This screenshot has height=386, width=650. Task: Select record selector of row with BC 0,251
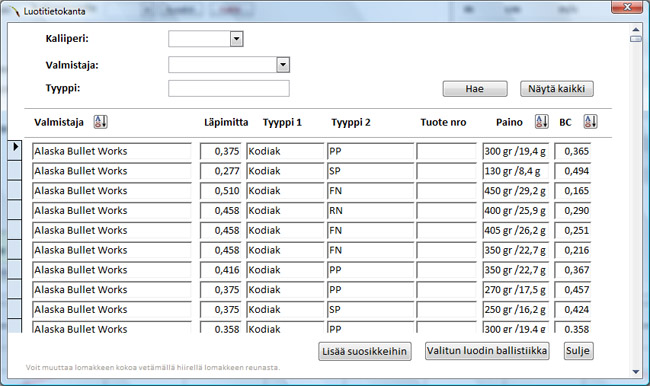pos(15,229)
